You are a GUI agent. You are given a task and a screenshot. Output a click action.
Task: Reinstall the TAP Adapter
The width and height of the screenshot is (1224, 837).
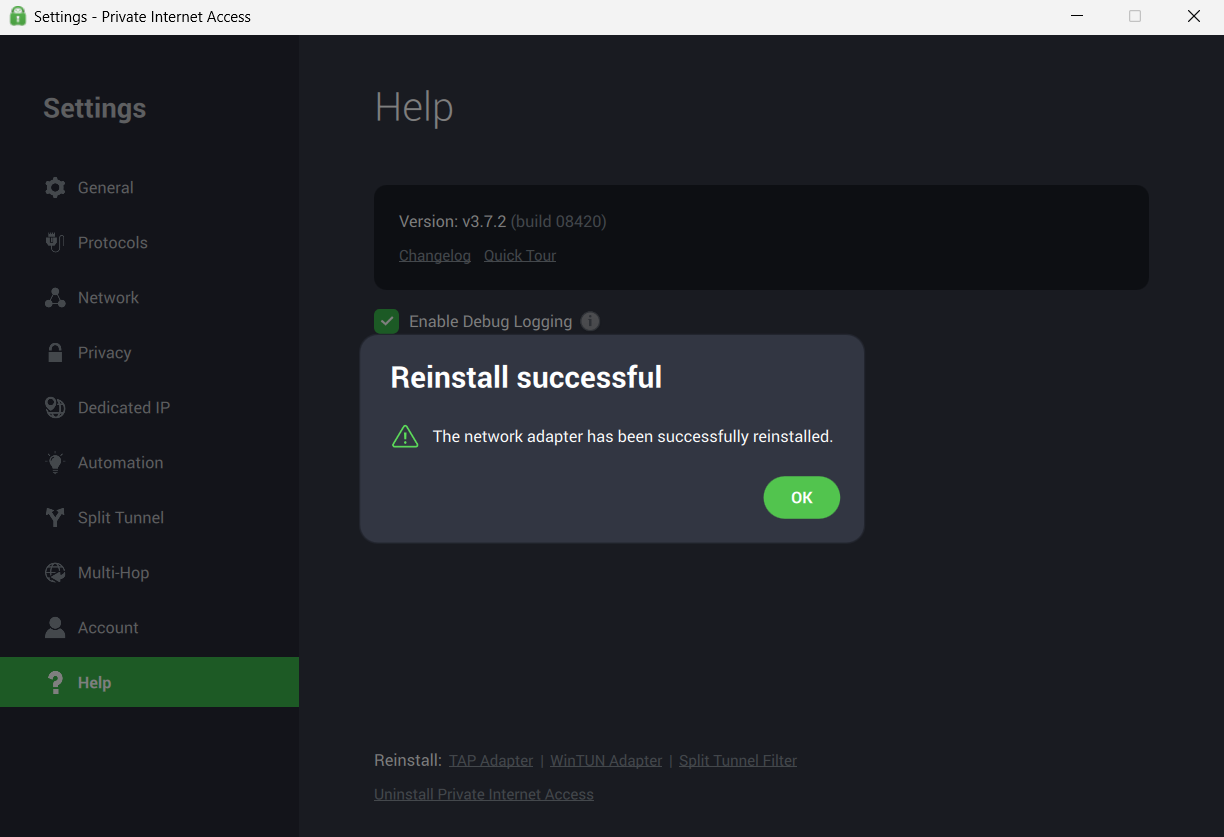(491, 761)
